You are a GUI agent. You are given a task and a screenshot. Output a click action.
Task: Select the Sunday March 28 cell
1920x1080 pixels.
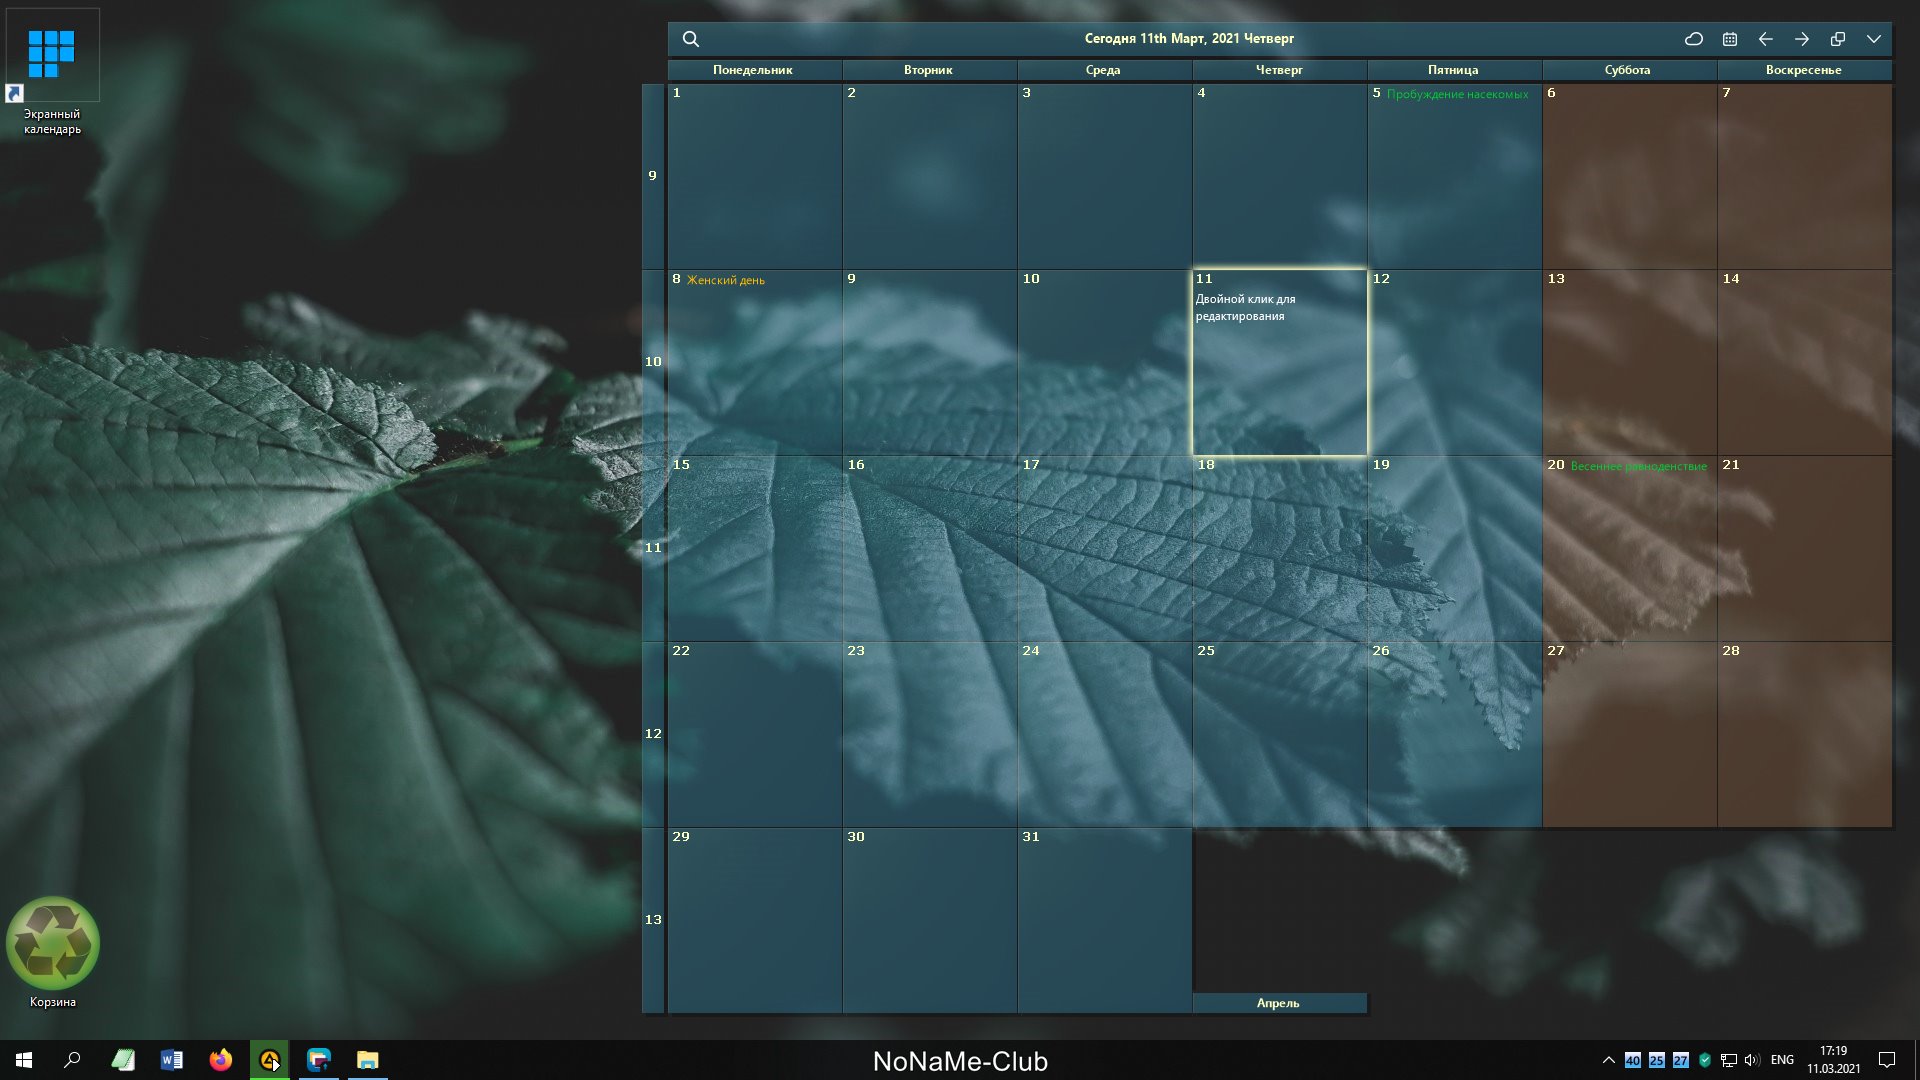pyautogui.click(x=1804, y=735)
